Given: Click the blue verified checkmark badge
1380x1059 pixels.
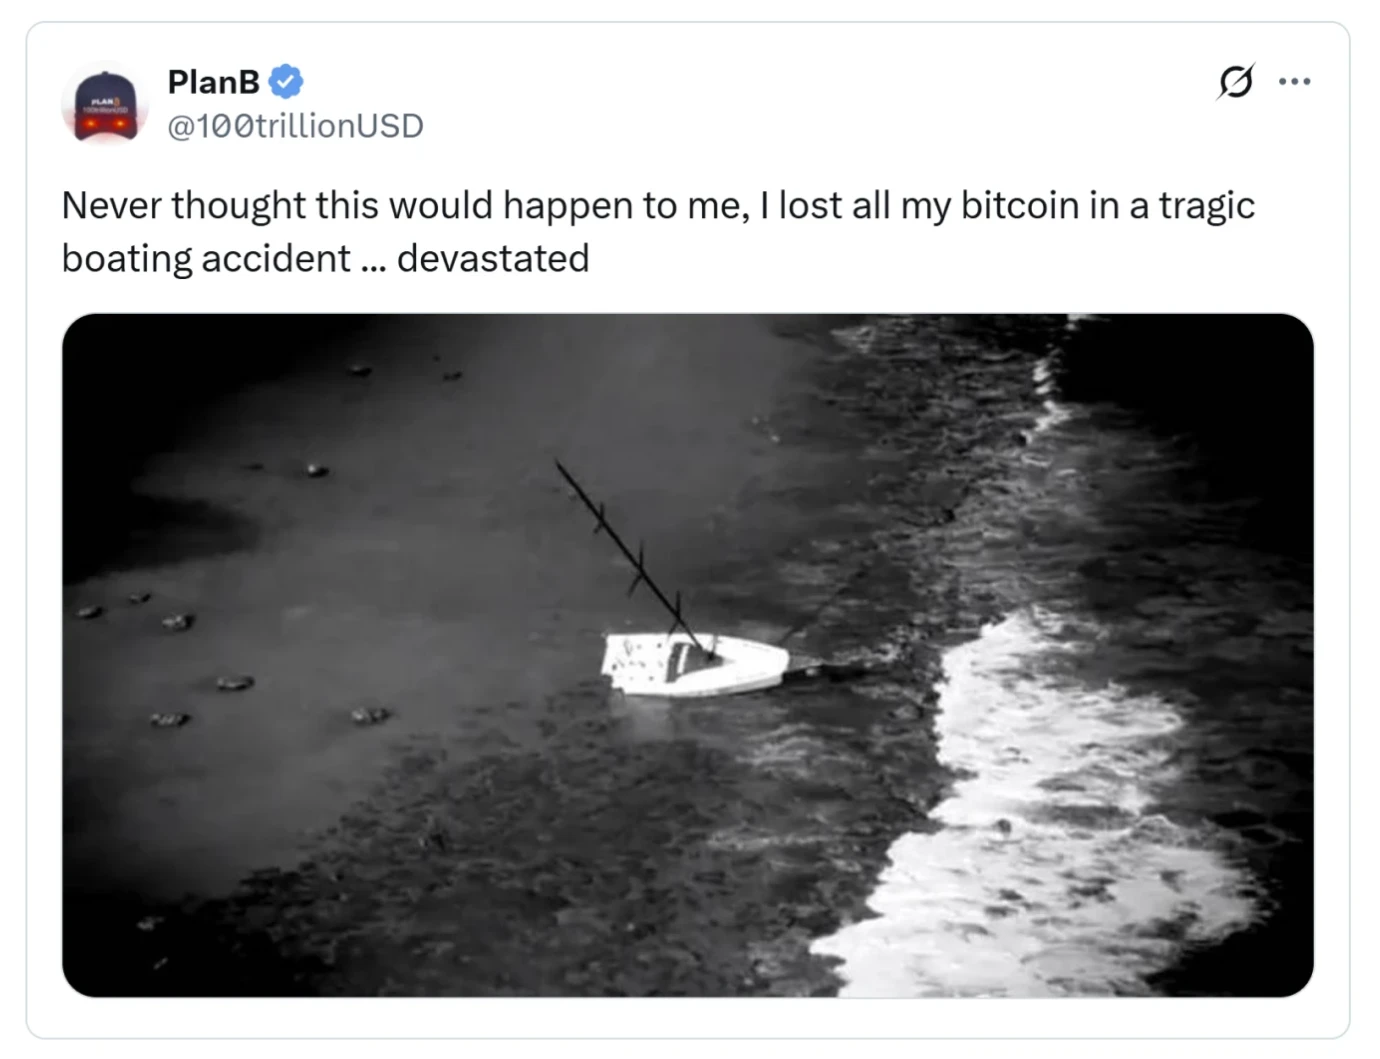Looking at the screenshot, I should [x=286, y=81].
